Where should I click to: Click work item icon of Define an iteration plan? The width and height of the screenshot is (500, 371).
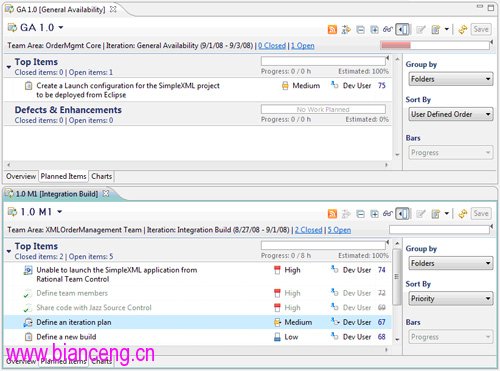point(28,322)
